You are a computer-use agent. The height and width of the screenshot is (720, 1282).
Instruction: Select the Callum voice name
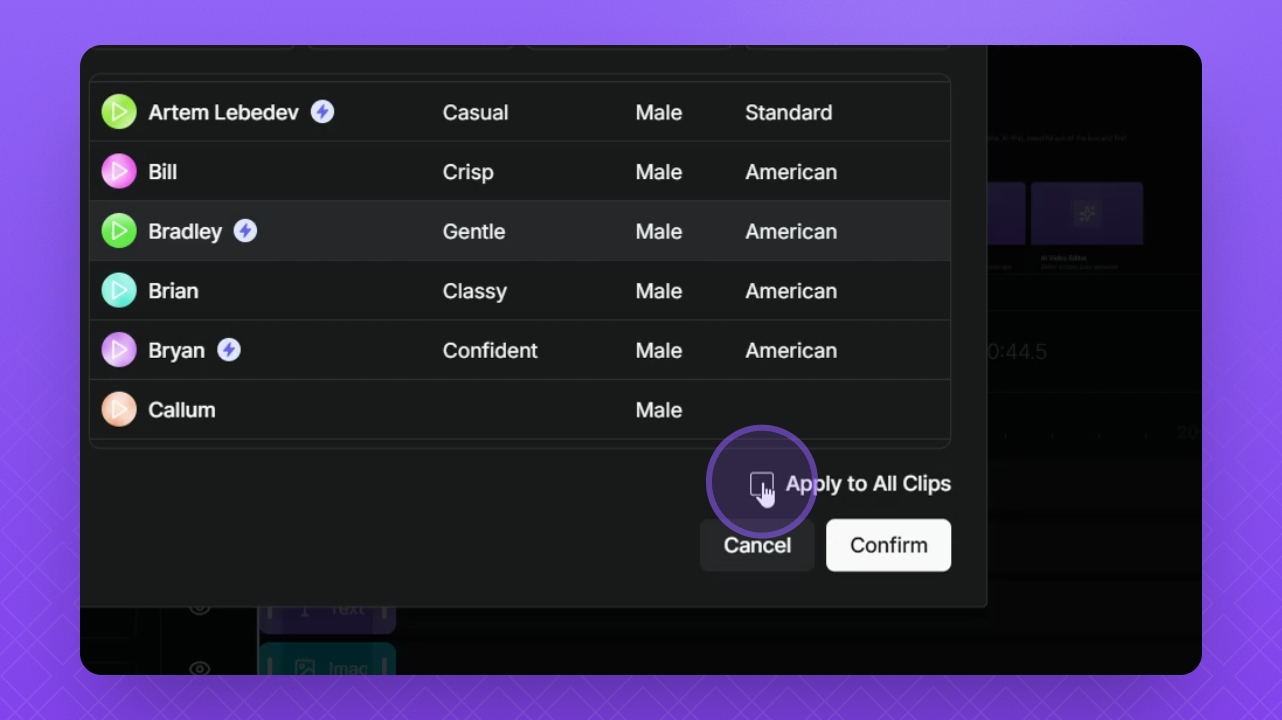[x=182, y=410]
